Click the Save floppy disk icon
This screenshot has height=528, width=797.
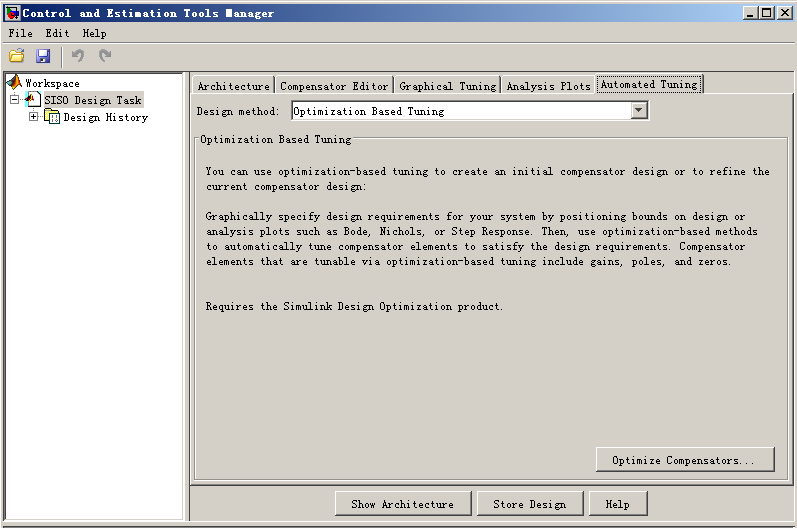coord(43,55)
